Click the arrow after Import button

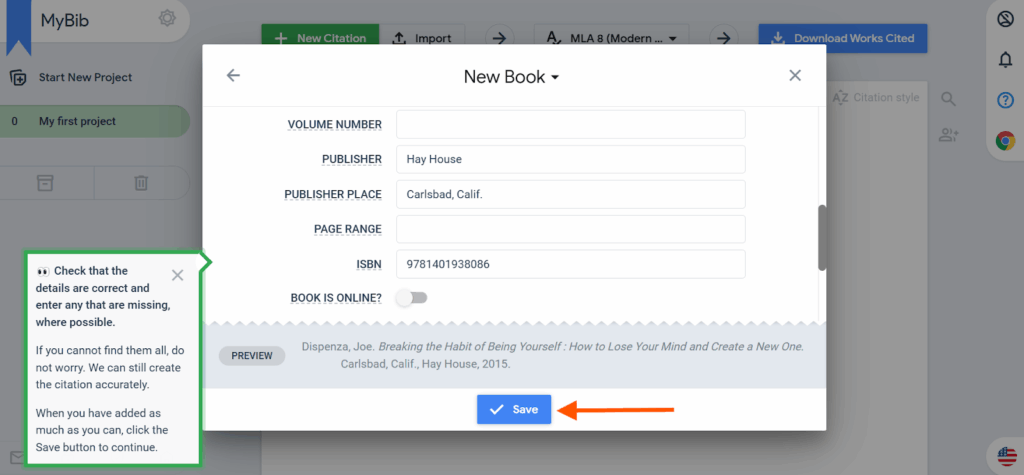click(x=499, y=39)
